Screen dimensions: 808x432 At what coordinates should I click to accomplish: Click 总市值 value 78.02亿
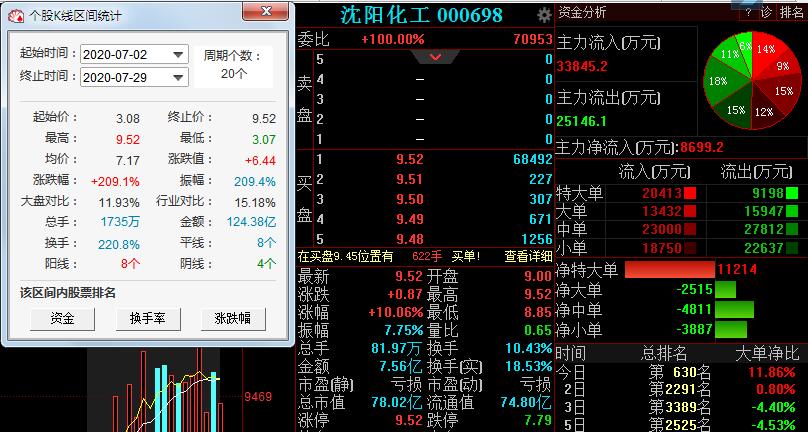click(397, 402)
